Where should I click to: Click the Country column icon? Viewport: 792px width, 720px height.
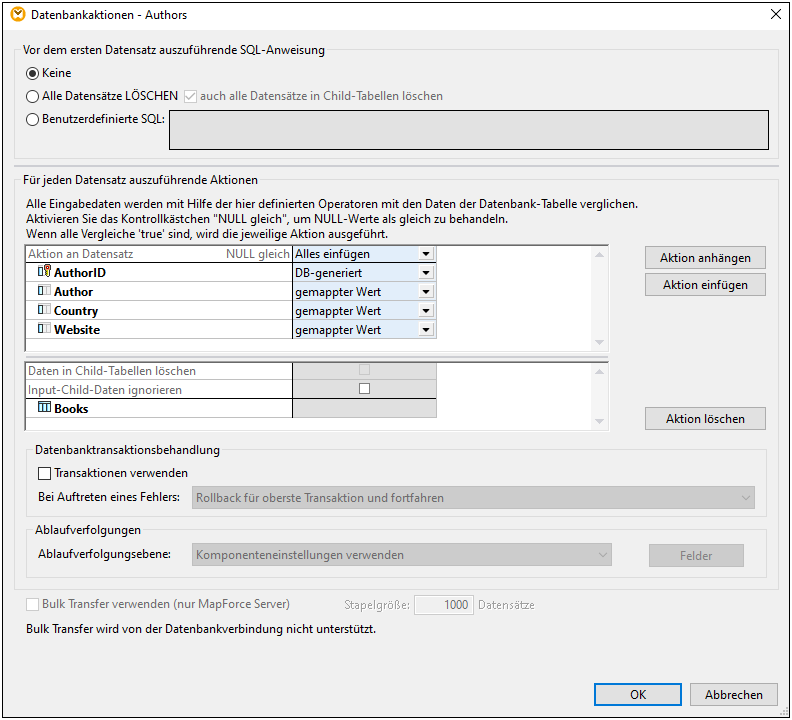pos(44,310)
